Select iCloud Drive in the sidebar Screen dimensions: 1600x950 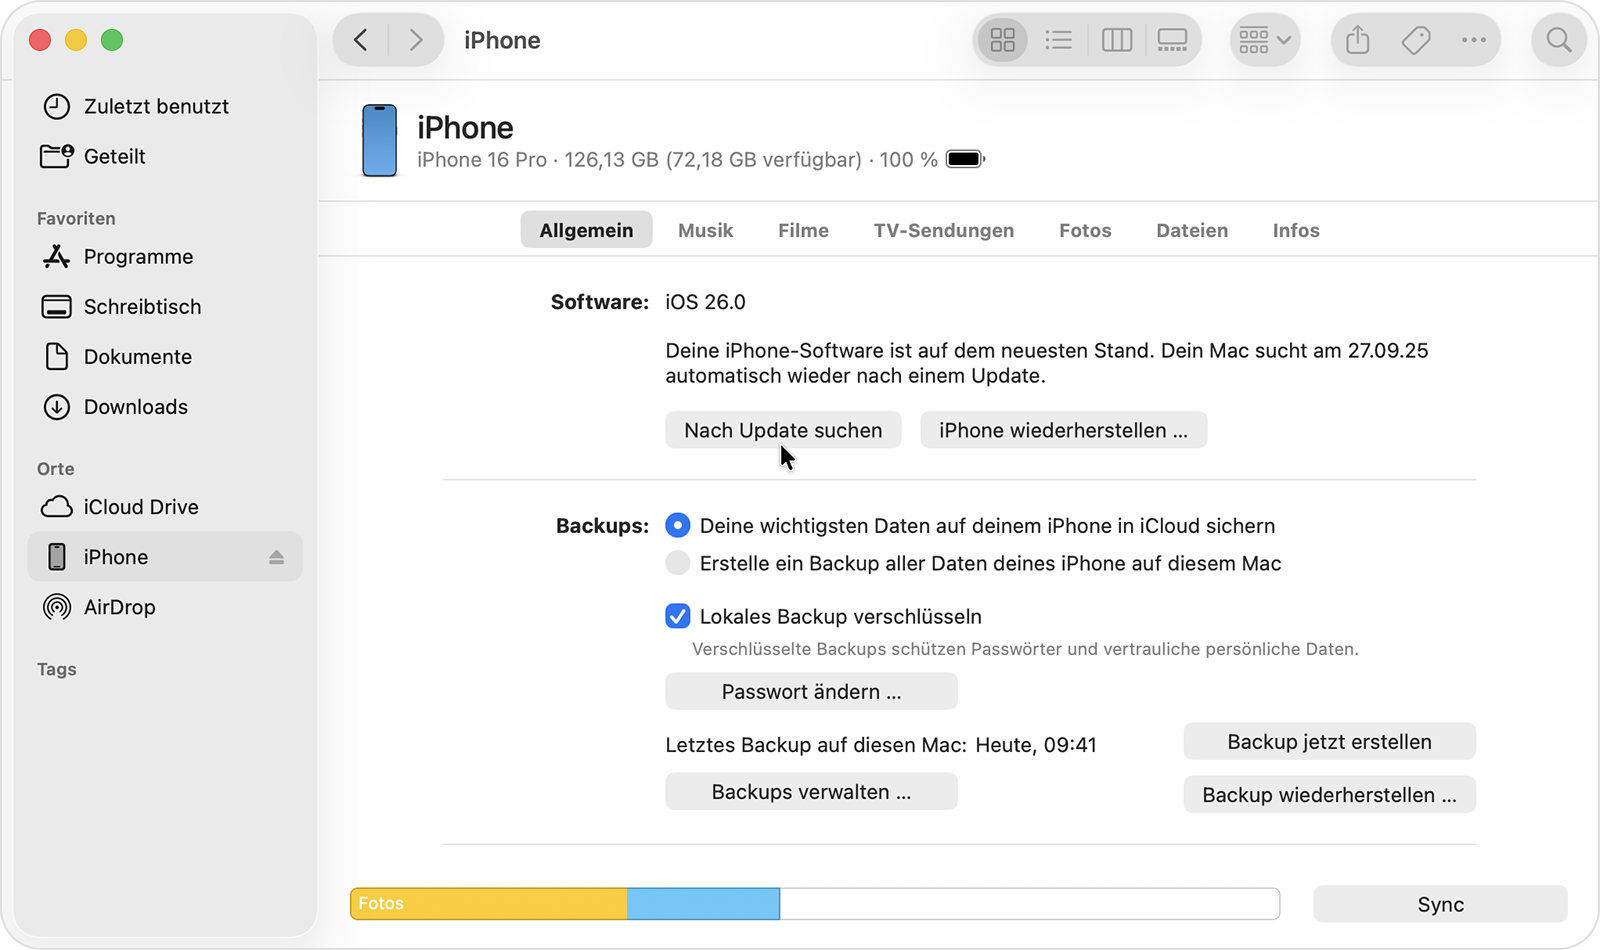pyautogui.click(x=140, y=507)
